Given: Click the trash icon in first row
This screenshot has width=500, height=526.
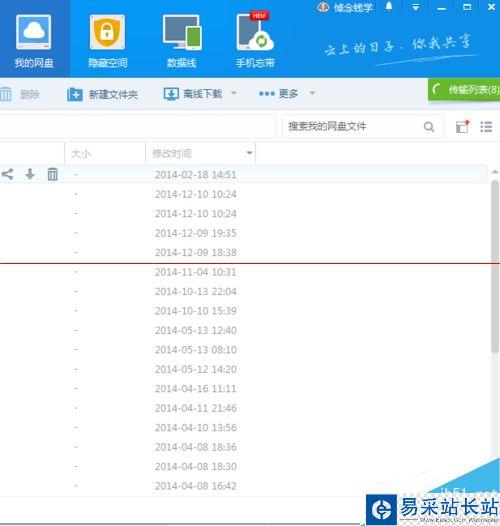Looking at the screenshot, I should [x=53, y=174].
